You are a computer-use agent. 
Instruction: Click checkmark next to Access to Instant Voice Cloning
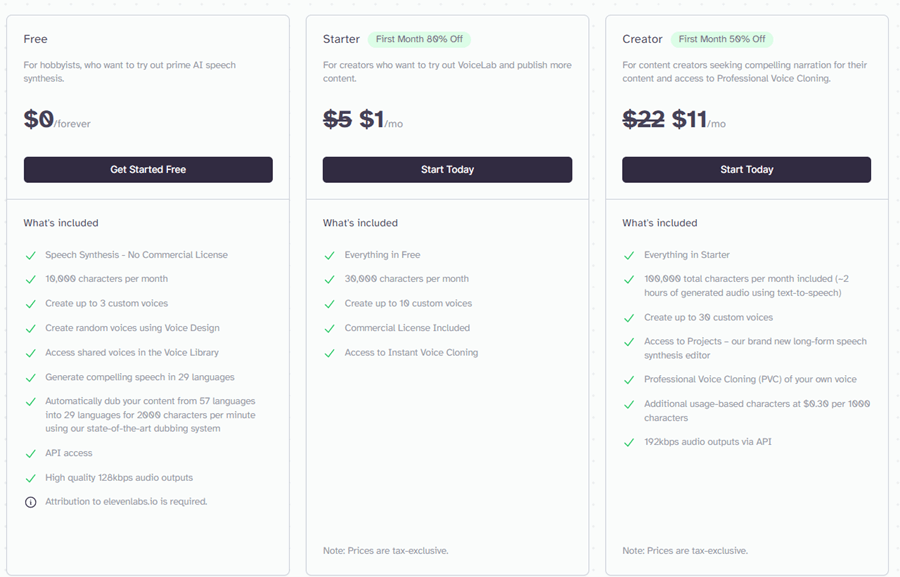(x=329, y=353)
